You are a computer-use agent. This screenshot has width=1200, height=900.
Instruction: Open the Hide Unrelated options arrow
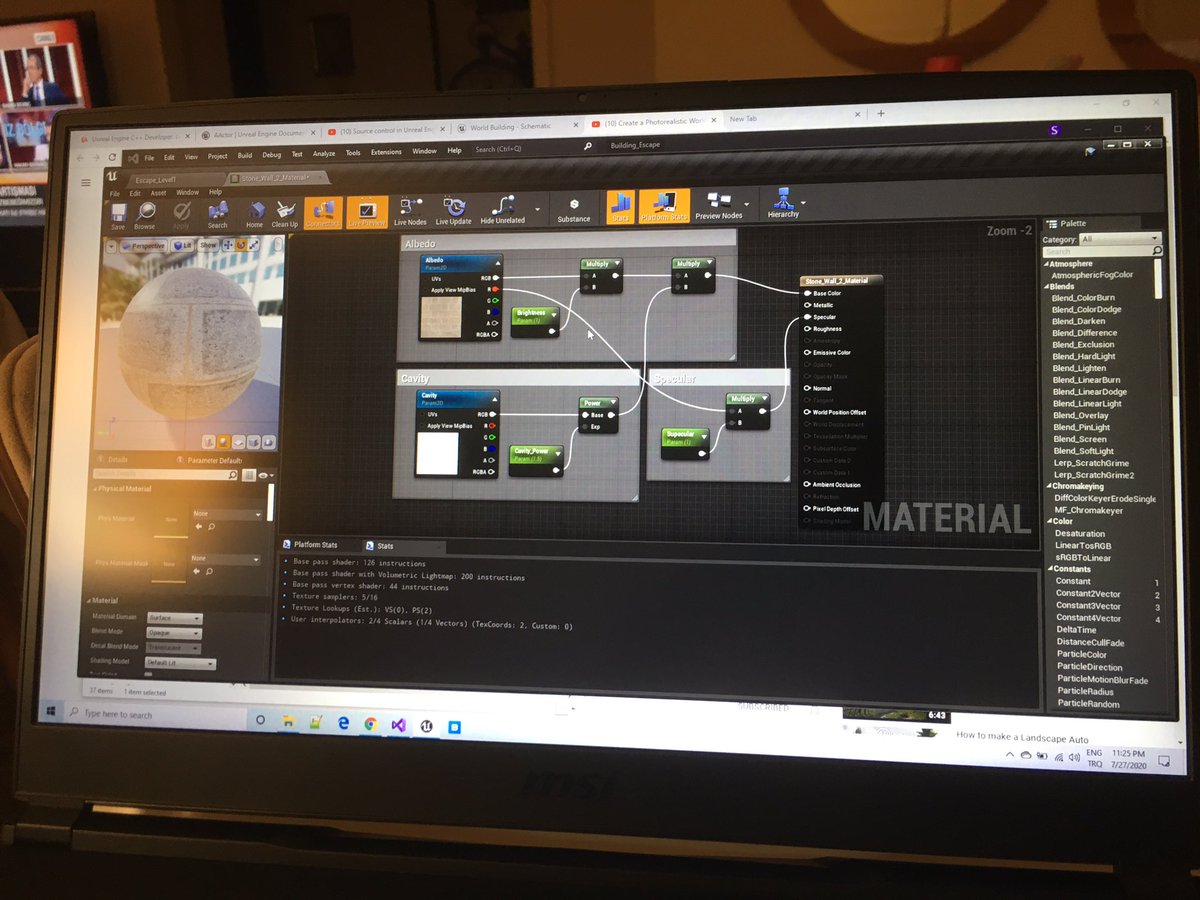pyautogui.click(x=539, y=211)
